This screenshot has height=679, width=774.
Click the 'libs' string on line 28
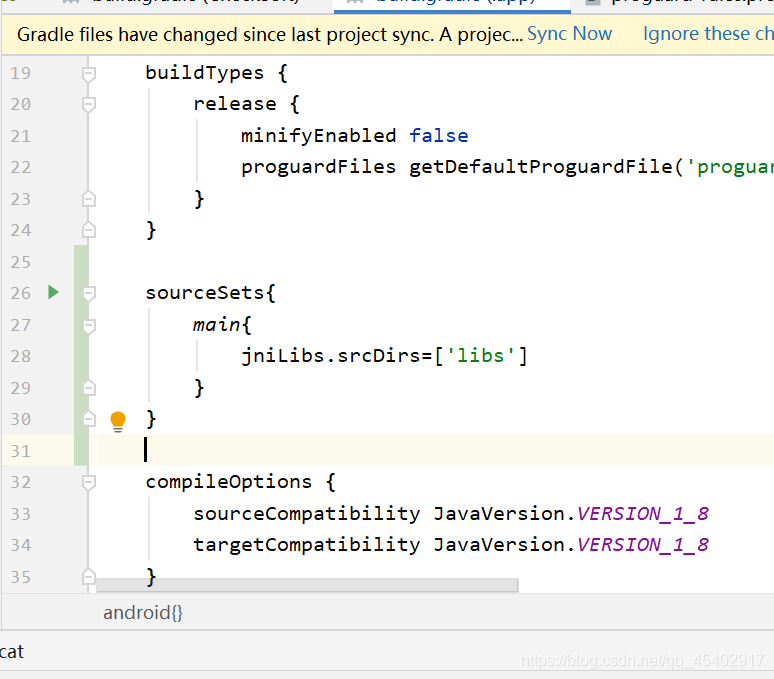click(481, 356)
